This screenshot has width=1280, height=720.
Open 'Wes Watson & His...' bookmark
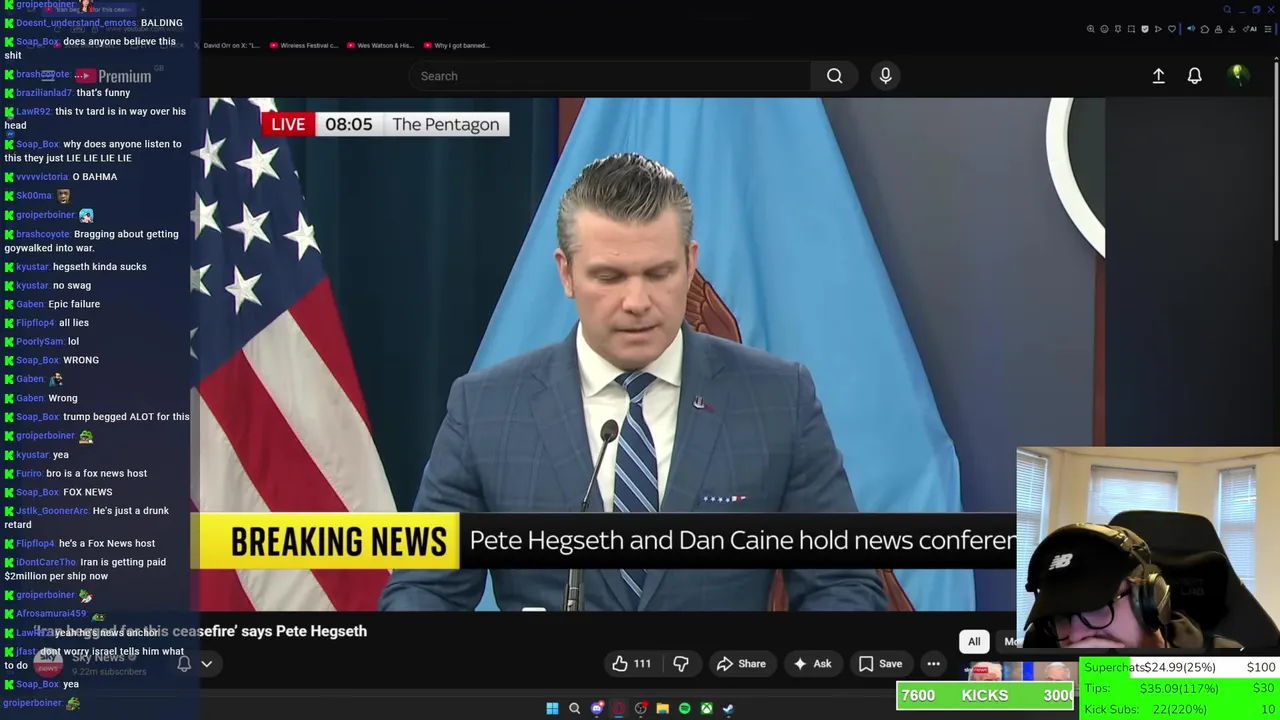[x=379, y=45]
